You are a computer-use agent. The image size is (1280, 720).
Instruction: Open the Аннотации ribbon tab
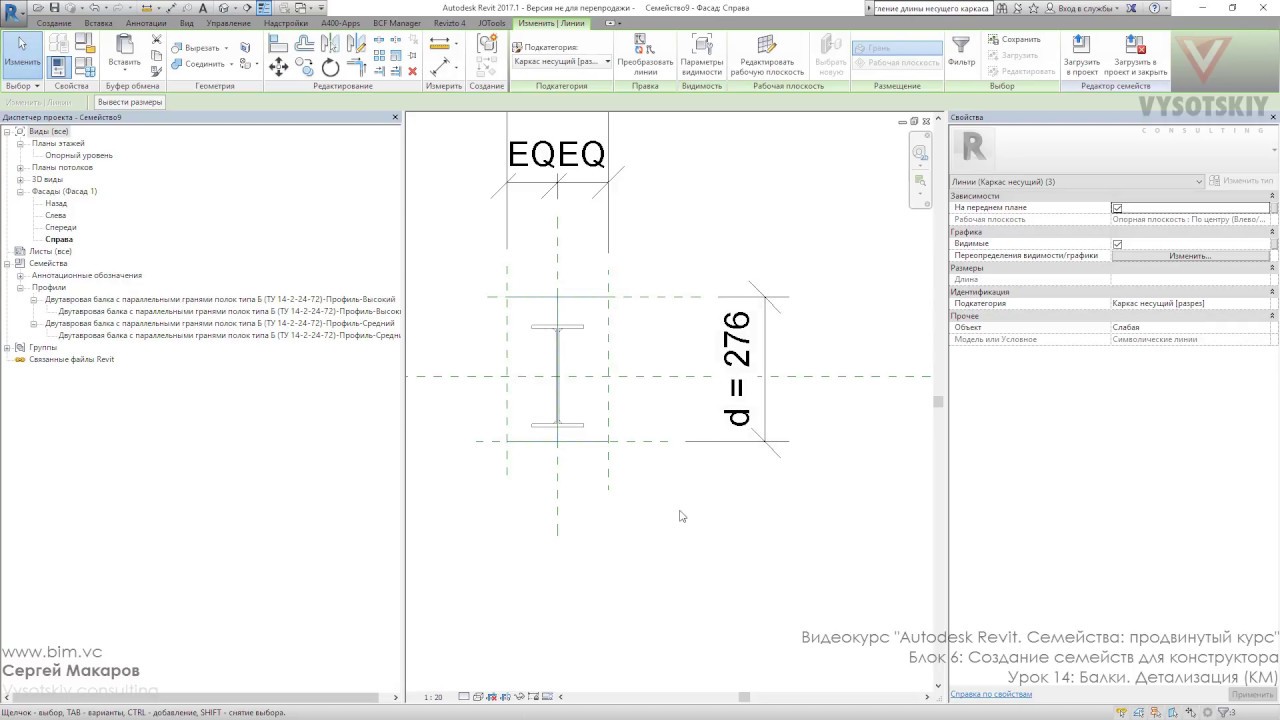pyautogui.click(x=146, y=23)
